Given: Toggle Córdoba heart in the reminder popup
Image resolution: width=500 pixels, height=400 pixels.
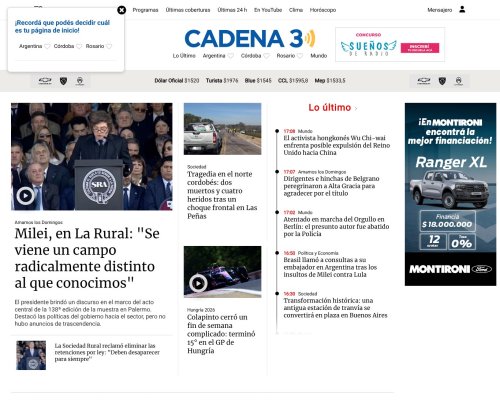Looking at the screenshot, I should [79, 46].
